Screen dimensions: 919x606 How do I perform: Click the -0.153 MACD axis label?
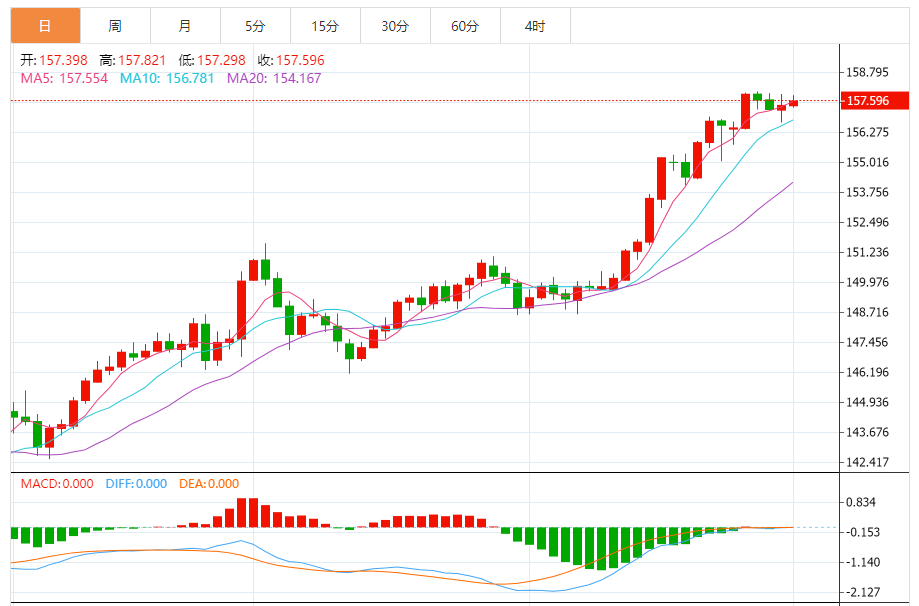(x=863, y=532)
